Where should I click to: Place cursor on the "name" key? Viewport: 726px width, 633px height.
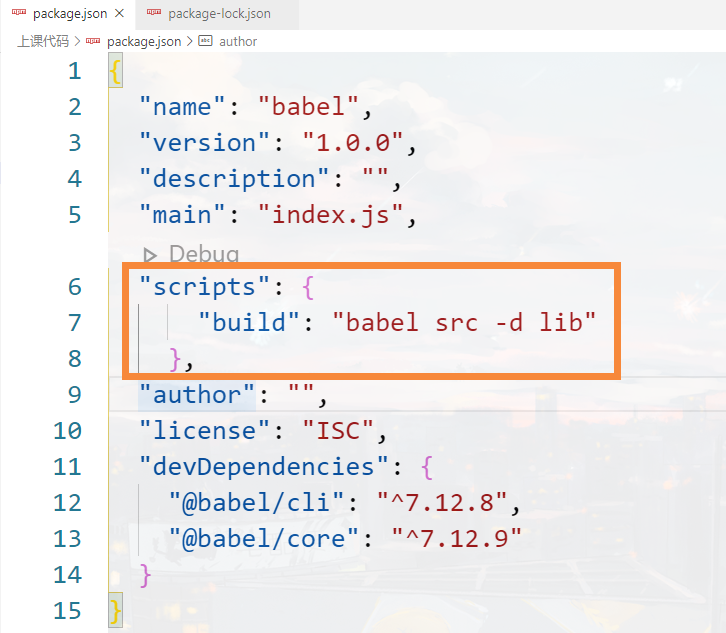click(x=182, y=107)
